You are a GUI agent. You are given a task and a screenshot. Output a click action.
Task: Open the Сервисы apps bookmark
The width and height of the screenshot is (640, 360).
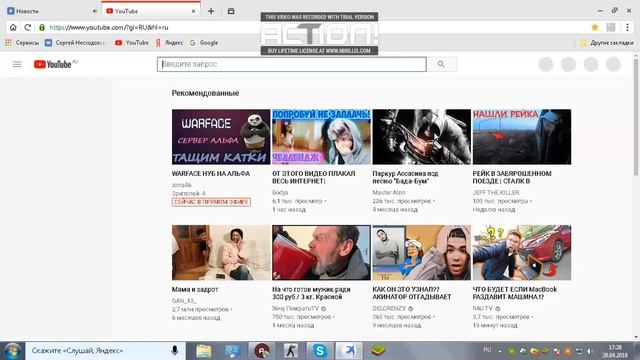coord(22,42)
